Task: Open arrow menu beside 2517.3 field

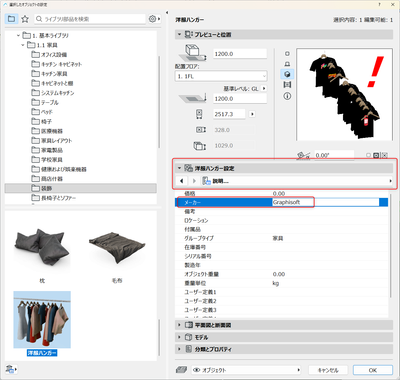Action: click(252, 114)
